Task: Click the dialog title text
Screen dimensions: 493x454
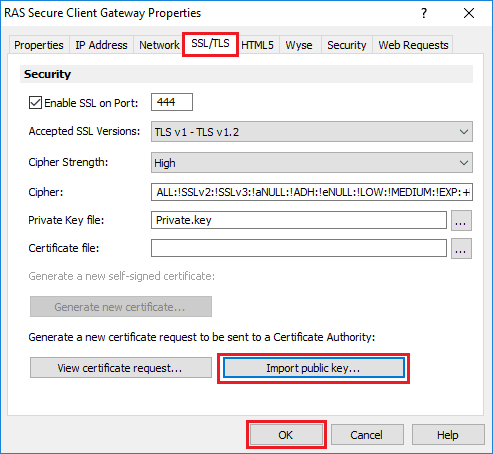Action: click(x=103, y=13)
